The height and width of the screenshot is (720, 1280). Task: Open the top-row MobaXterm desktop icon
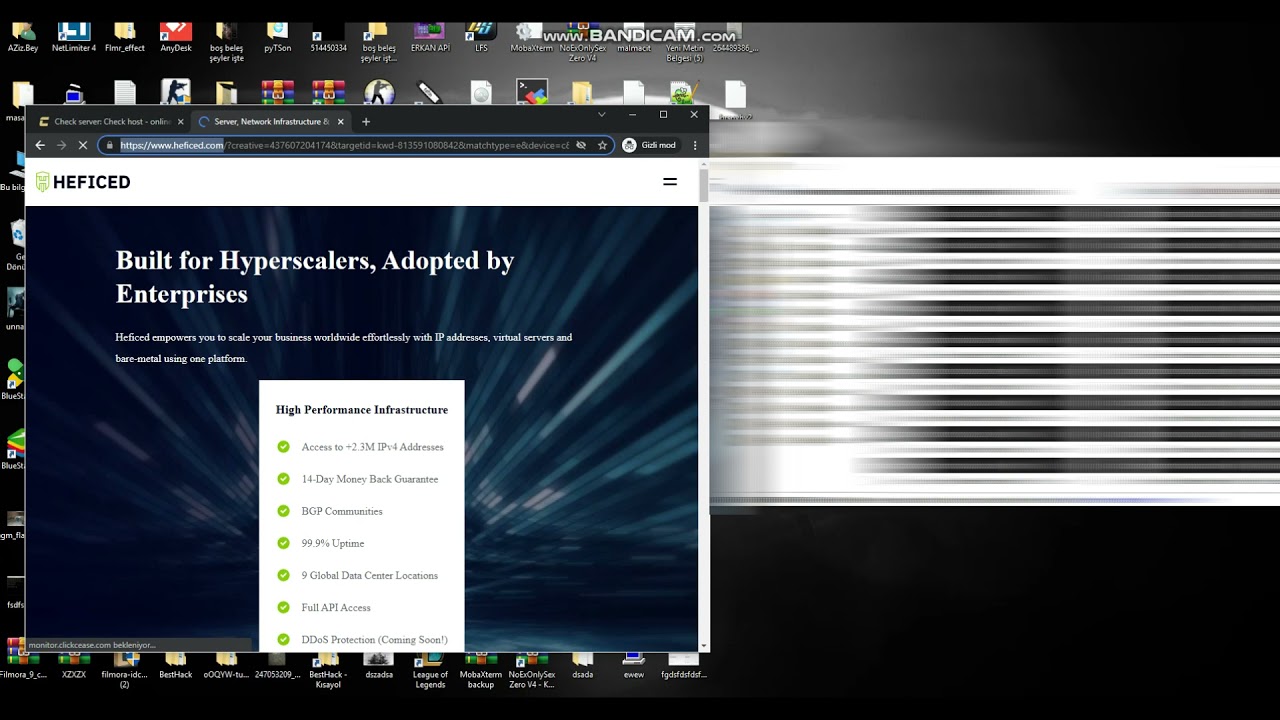(532, 38)
